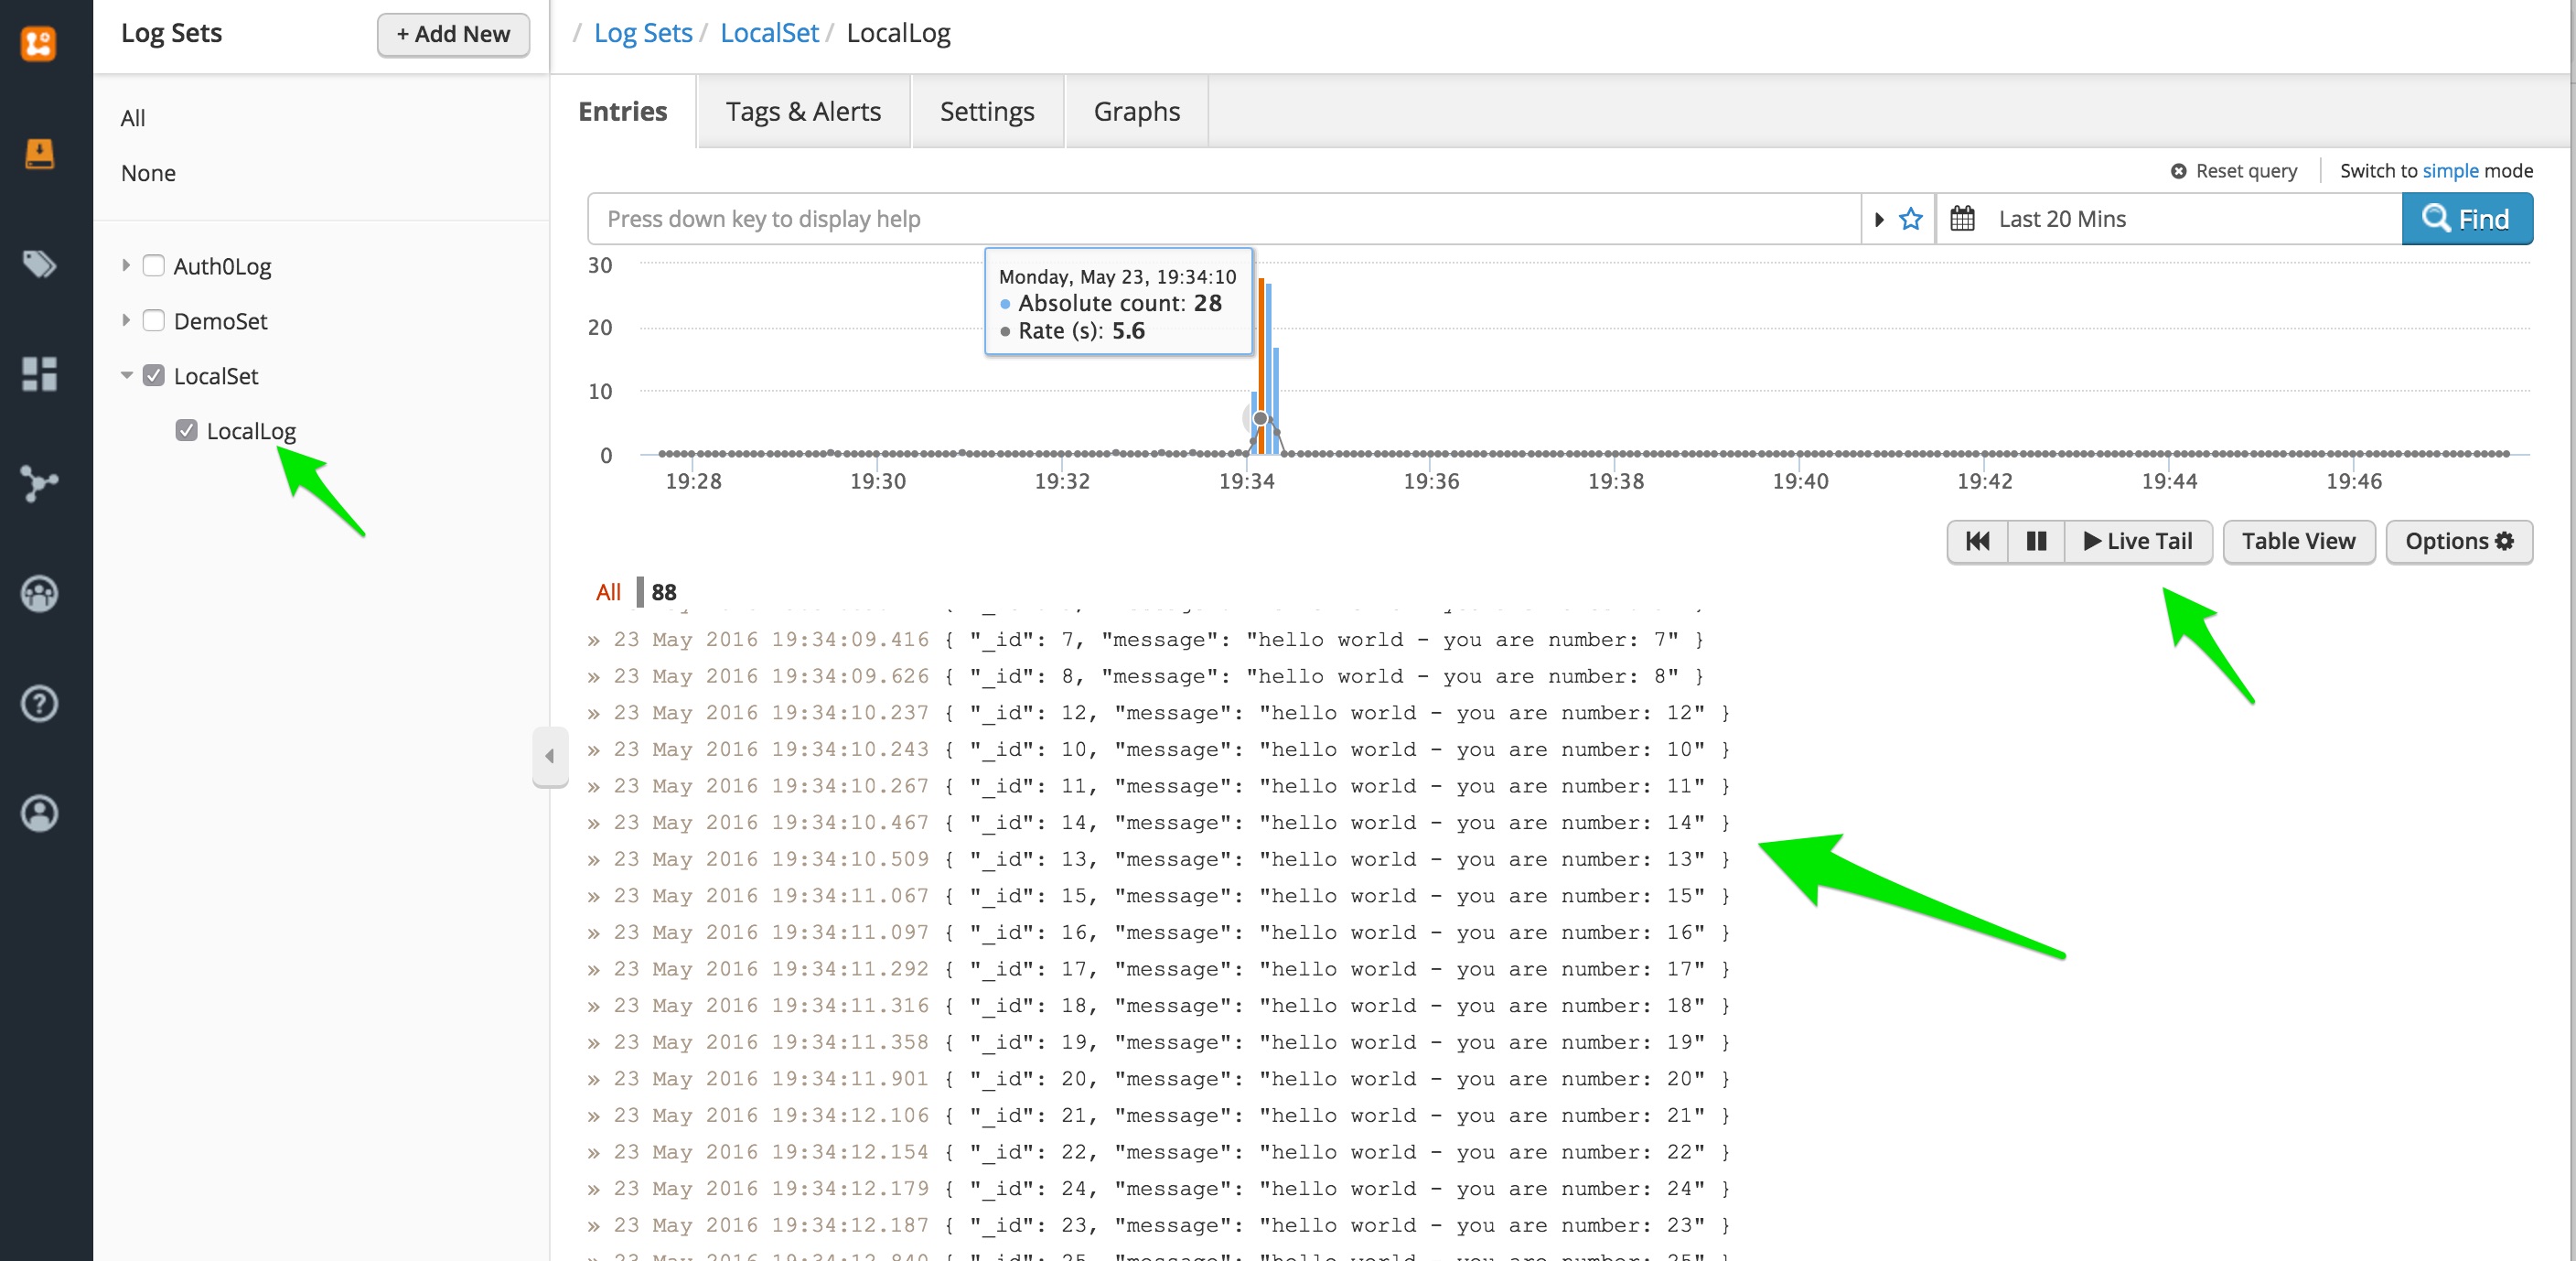Screen dimensions: 2576x1261
Task: Uncheck the LocalLog checkbox
Action: click(186, 431)
